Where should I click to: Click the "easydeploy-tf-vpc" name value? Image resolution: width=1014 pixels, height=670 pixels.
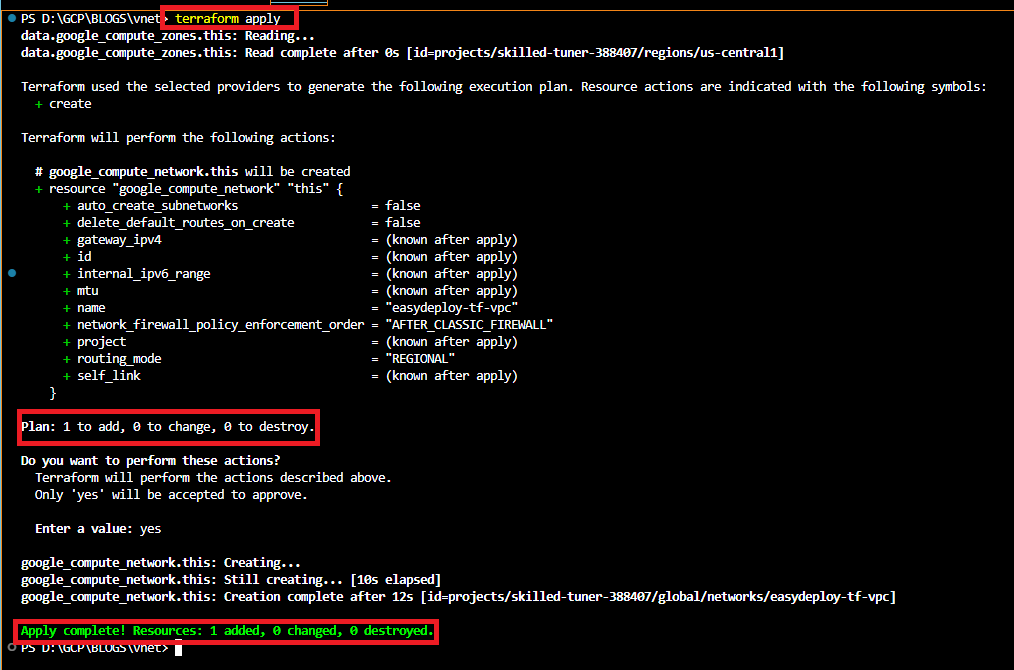(x=451, y=308)
